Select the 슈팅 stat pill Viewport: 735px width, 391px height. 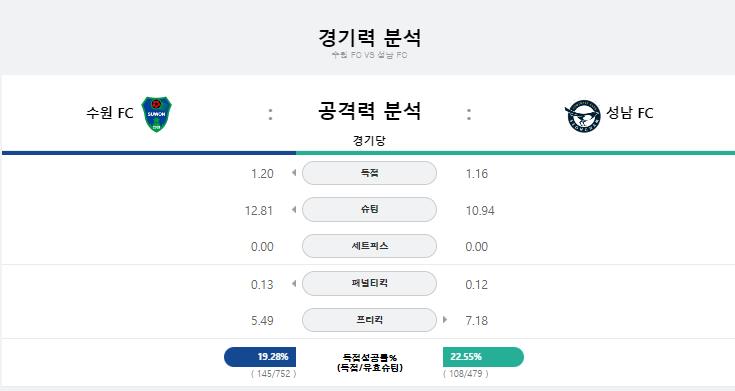[369, 210]
